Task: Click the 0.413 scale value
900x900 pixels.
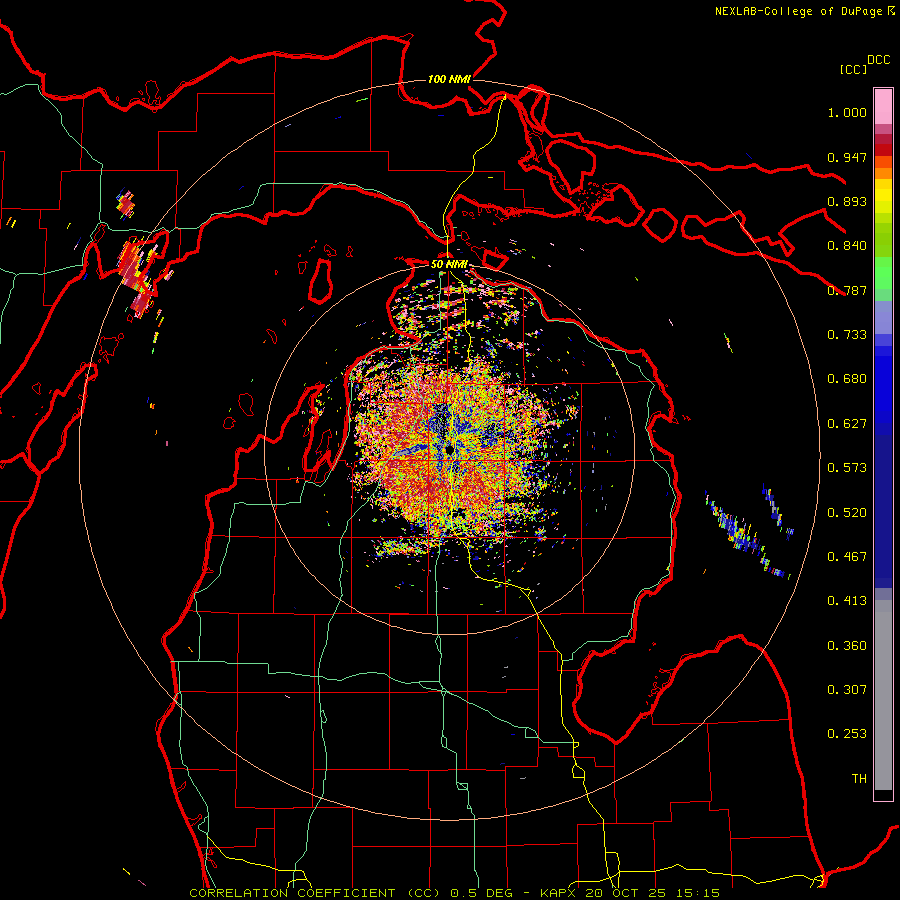Action: pos(847,601)
